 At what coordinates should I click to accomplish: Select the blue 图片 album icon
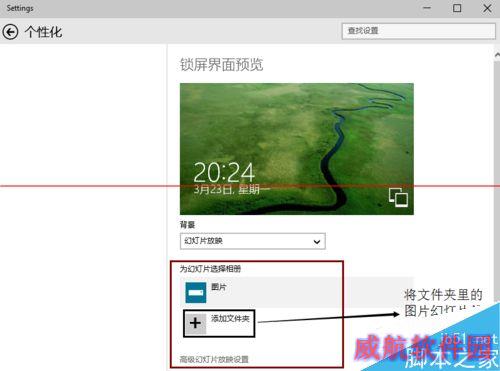pos(196,292)
